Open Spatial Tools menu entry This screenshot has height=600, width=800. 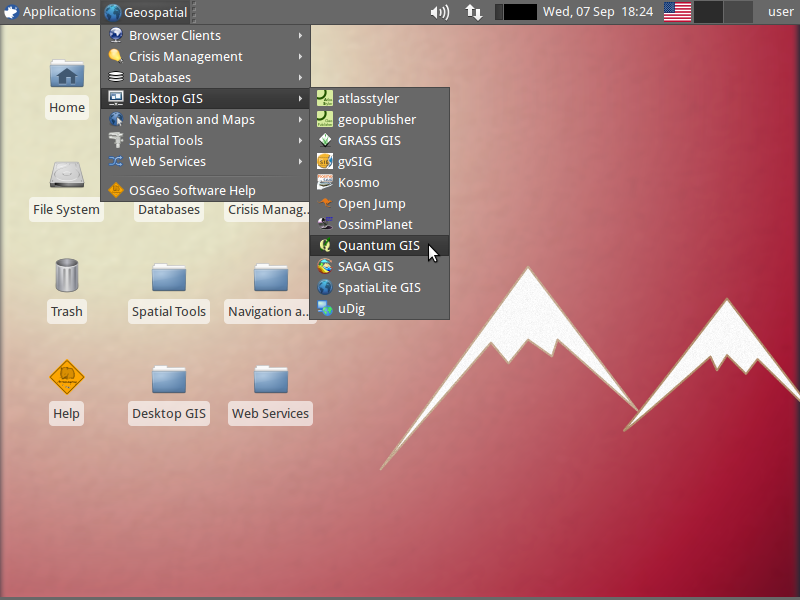coord(206,140)
